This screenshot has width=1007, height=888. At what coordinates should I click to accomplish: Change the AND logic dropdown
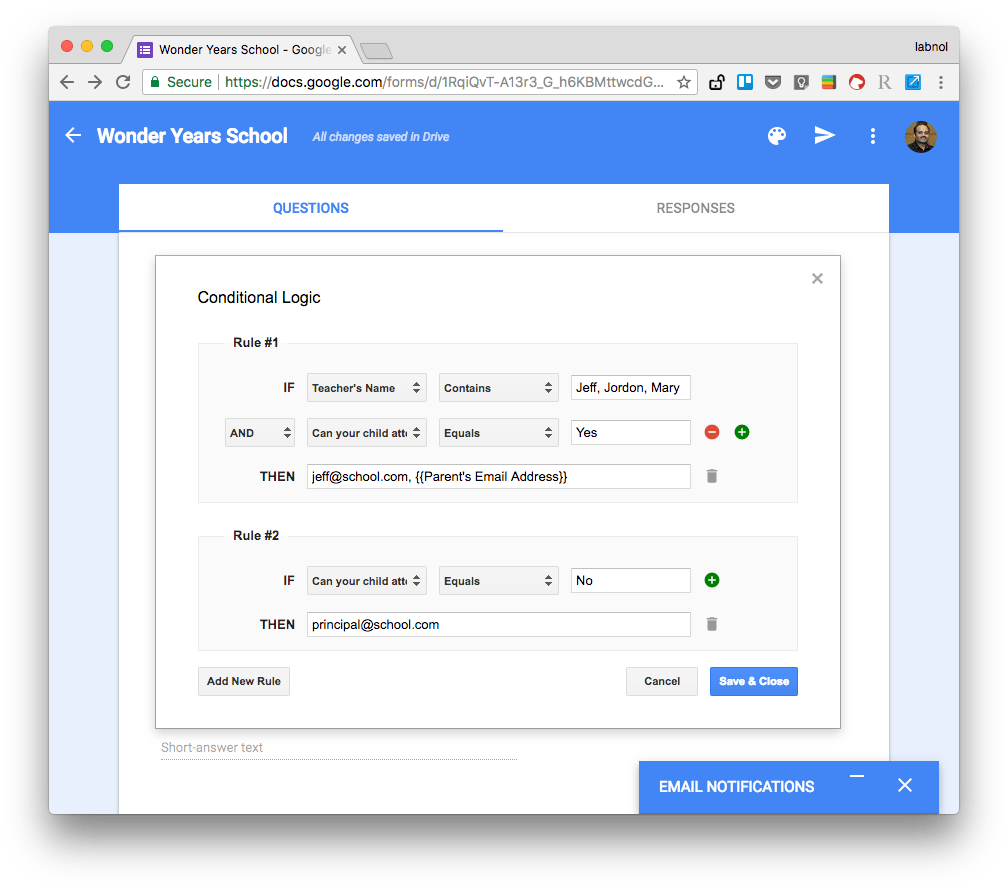coord(259,432)
